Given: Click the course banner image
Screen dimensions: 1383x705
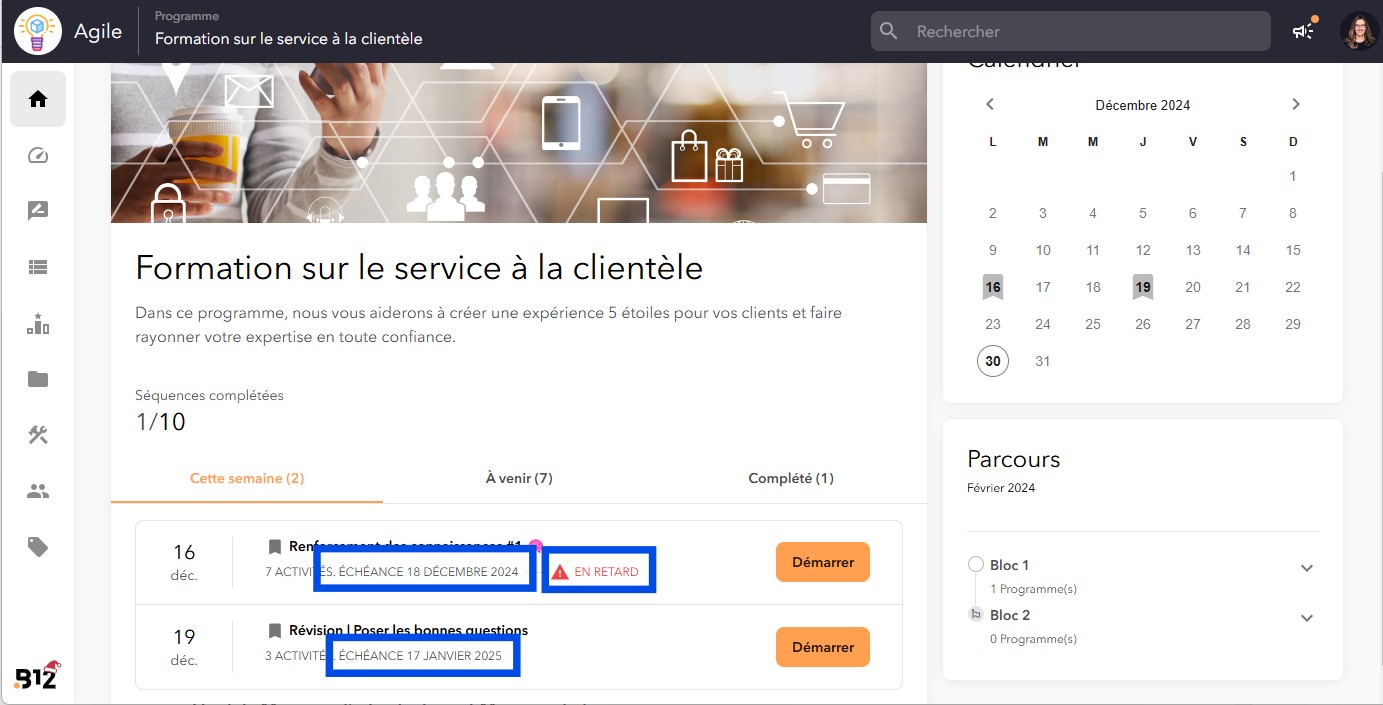Looking at the screenshot, I should (519, 143).
